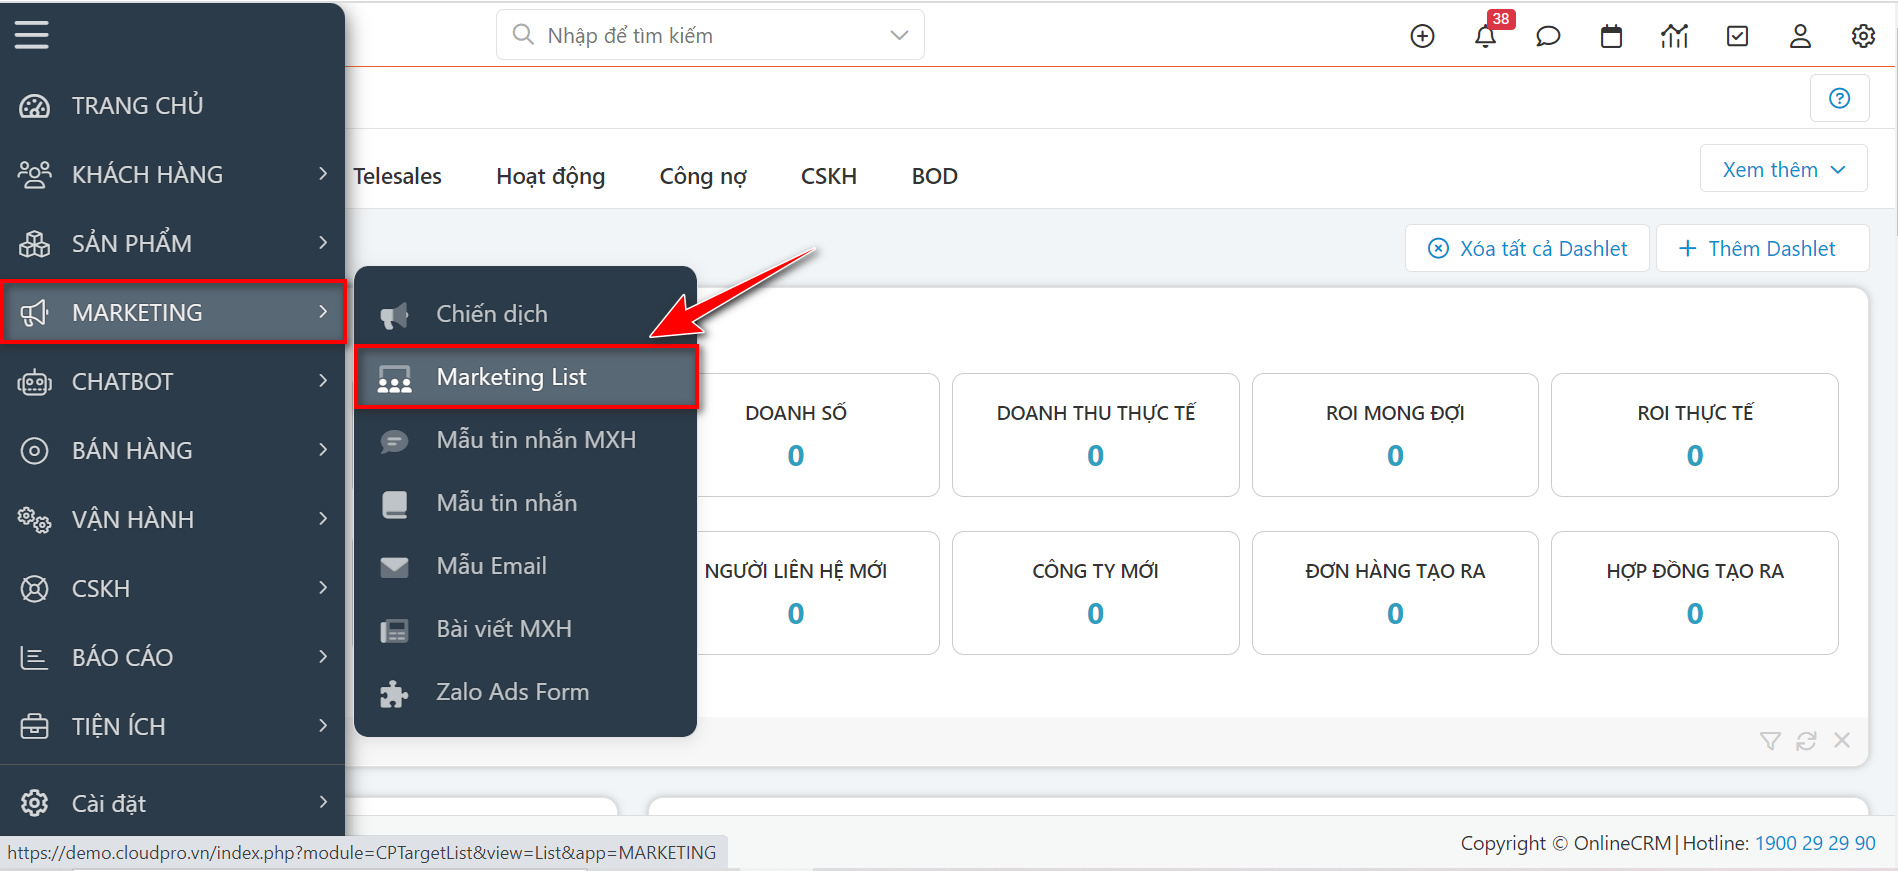This screenshot has width=1898, height=871.
Task: Open the settings gear in header
Action: 1863,36
